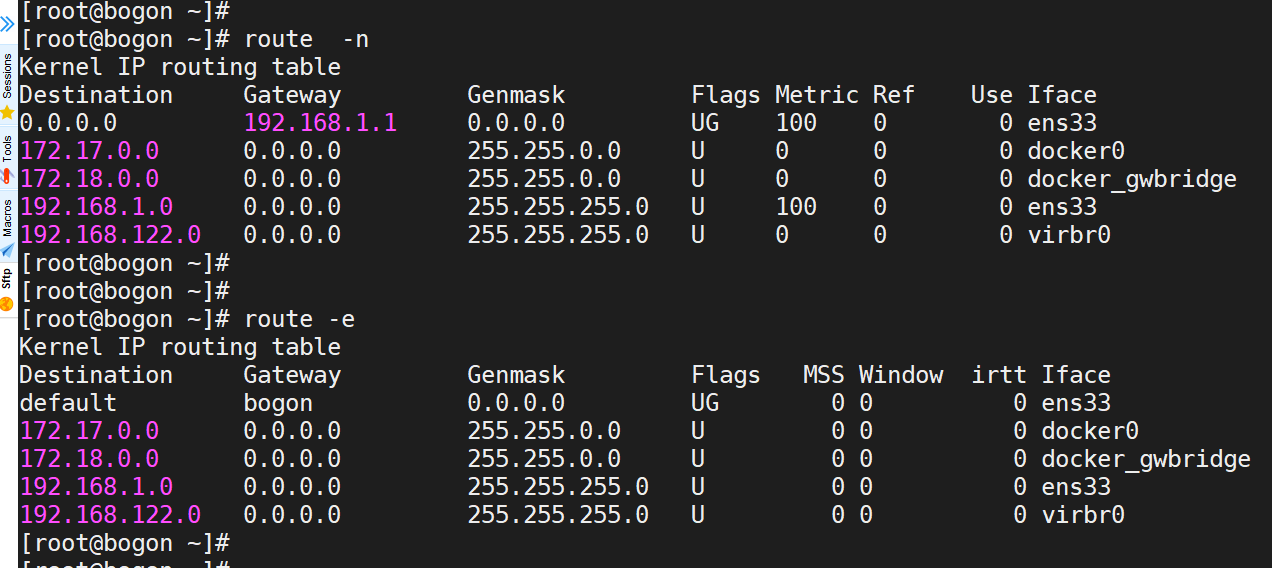This screenshot has height=568, width=1272.
Task: Click the orange Sftp globe icon
Action: 7,303
